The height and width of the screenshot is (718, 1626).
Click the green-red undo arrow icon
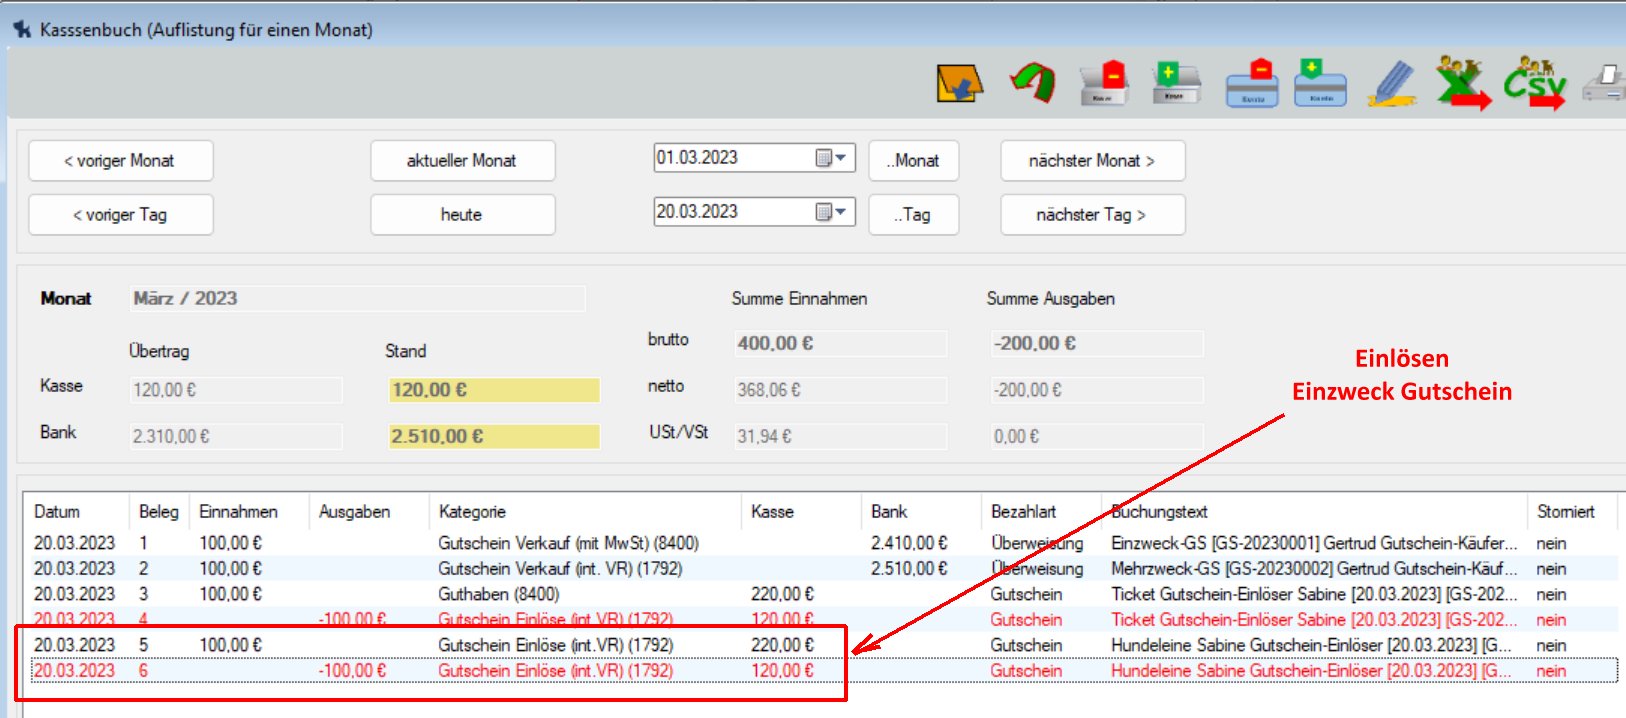(x=1033, y=83)
